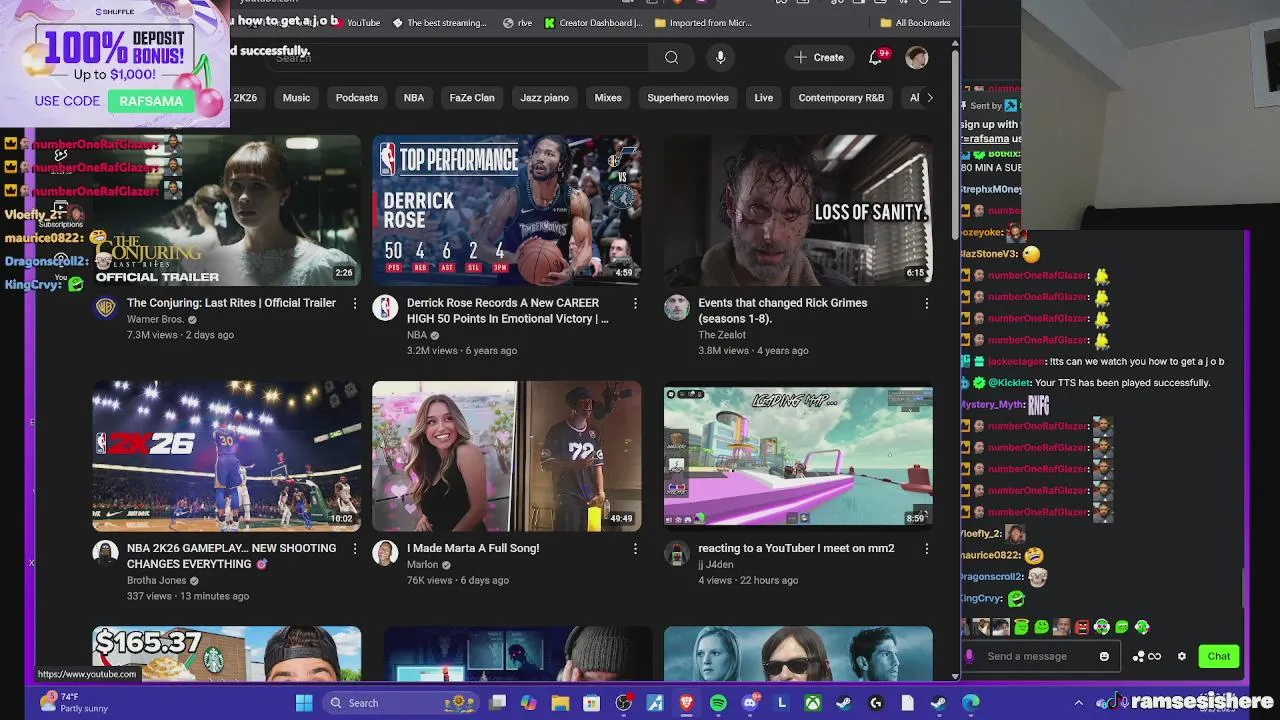1280x720 pixels.
Task: Open the NBA channel avatar
Action: click(385, 308)
